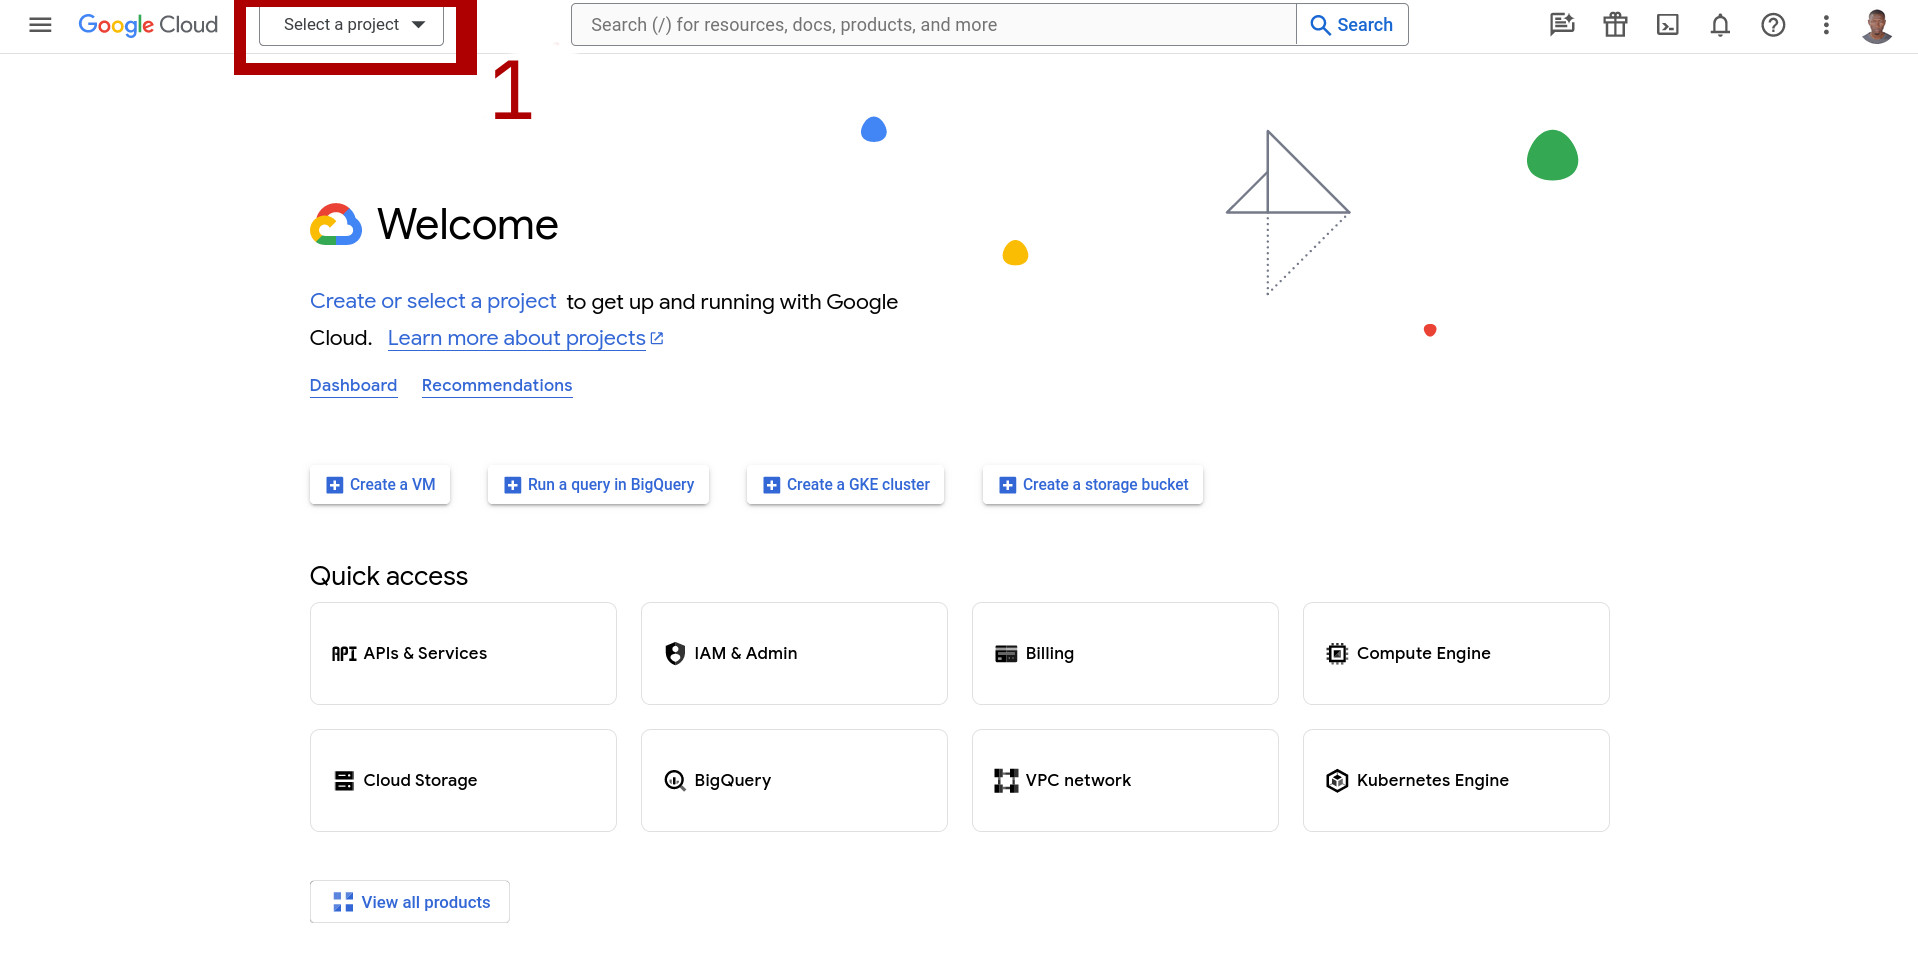Open the Billing quick access card

(1125, 653)
